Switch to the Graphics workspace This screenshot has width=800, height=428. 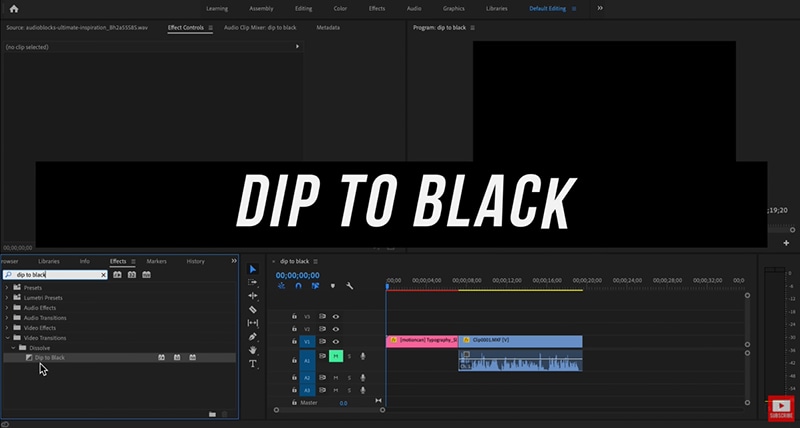454,9
